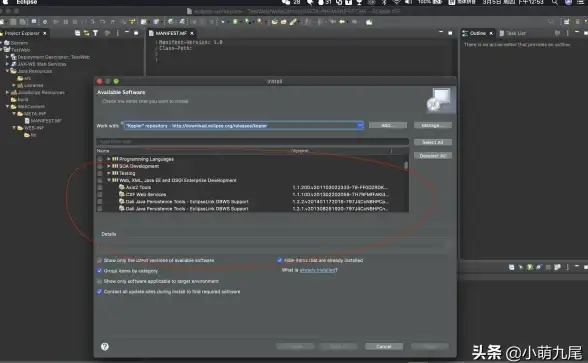Screen dimensions: 588x363
Task: Maximize the editor area panel
Action: (x=450, y=33)
